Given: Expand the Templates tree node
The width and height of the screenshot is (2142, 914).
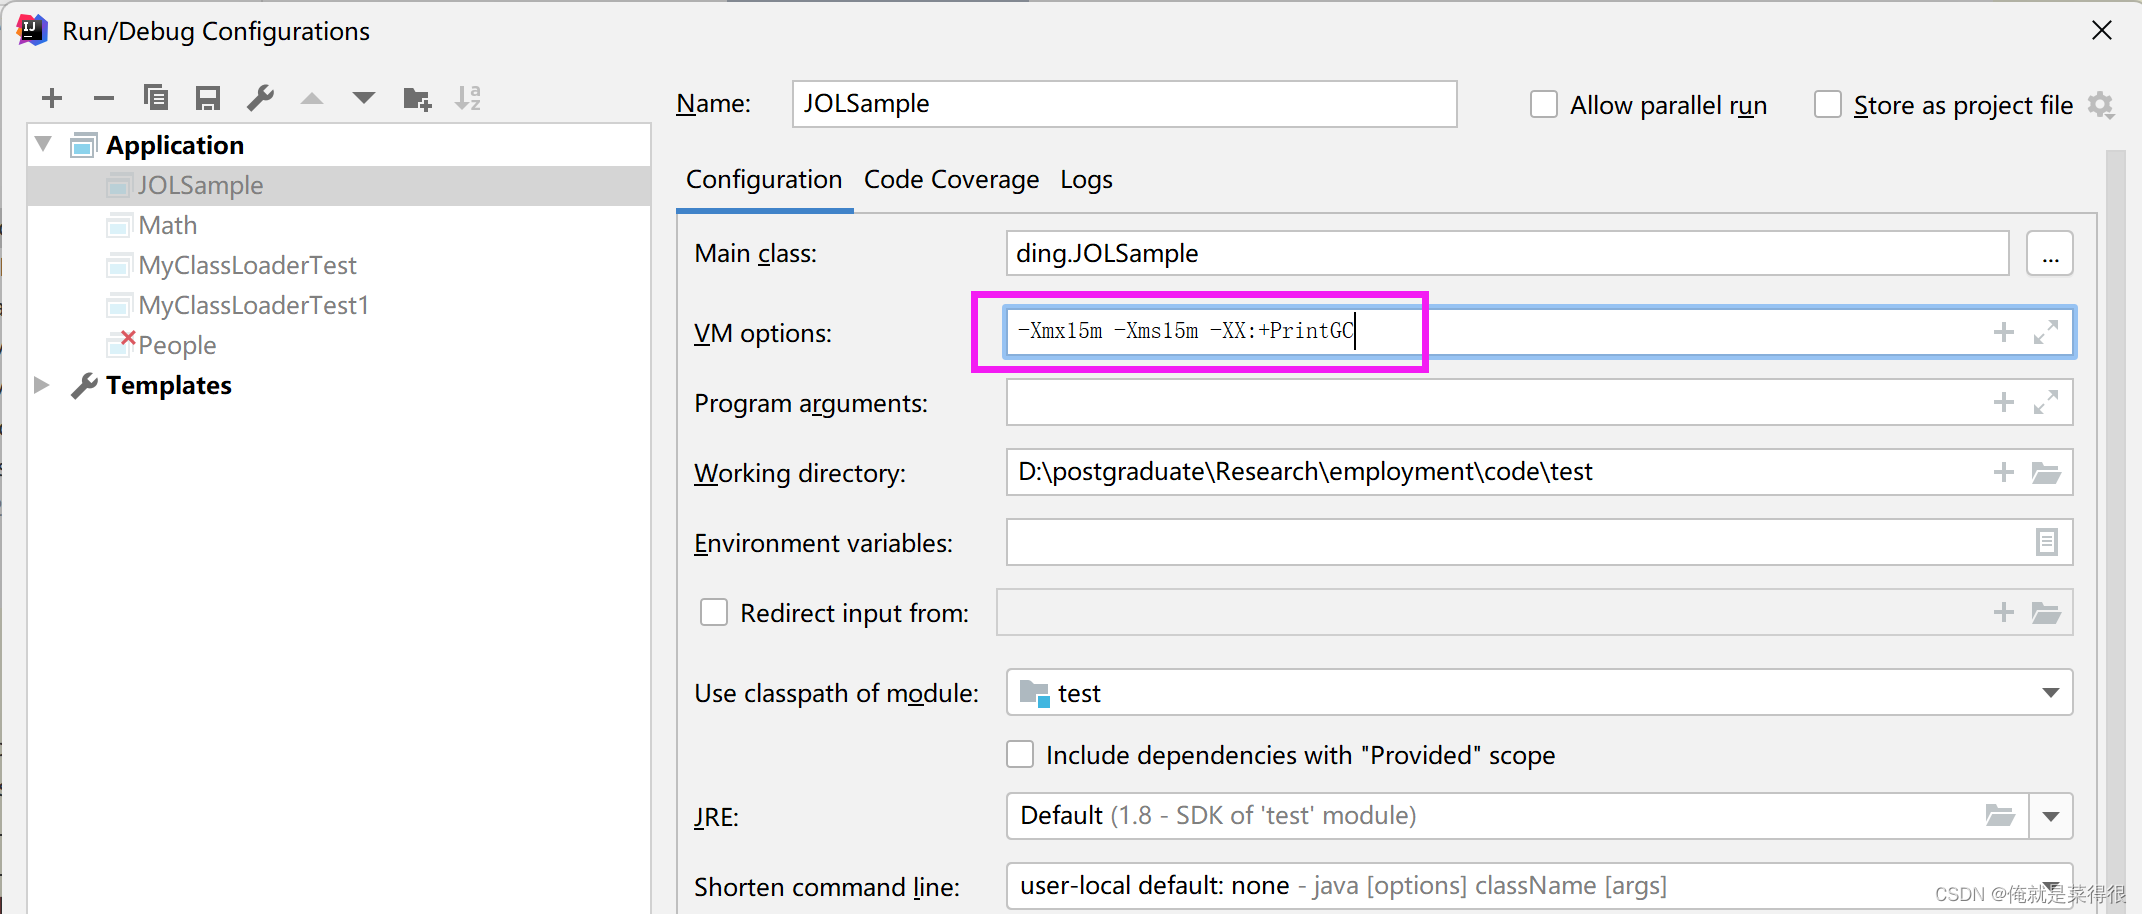Looking at the screenshot, I should coord(42,385).
